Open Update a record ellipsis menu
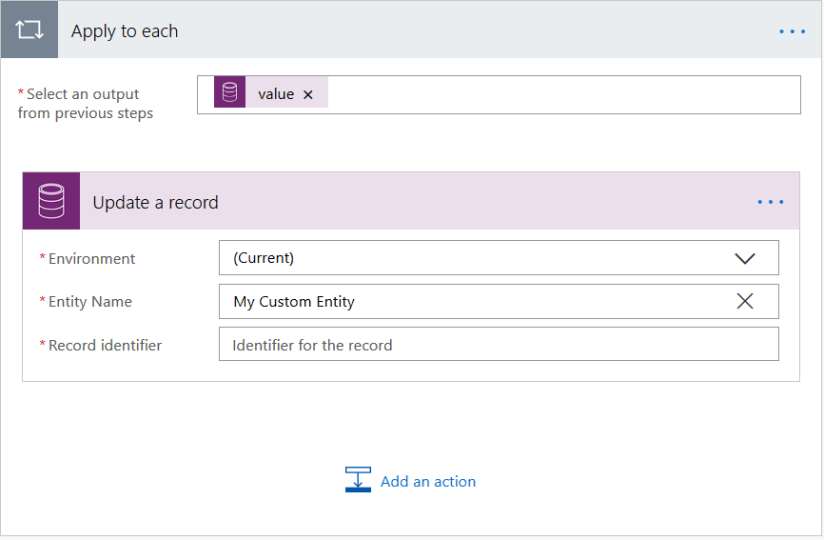 pyautogui.click(x=770, y=202)
